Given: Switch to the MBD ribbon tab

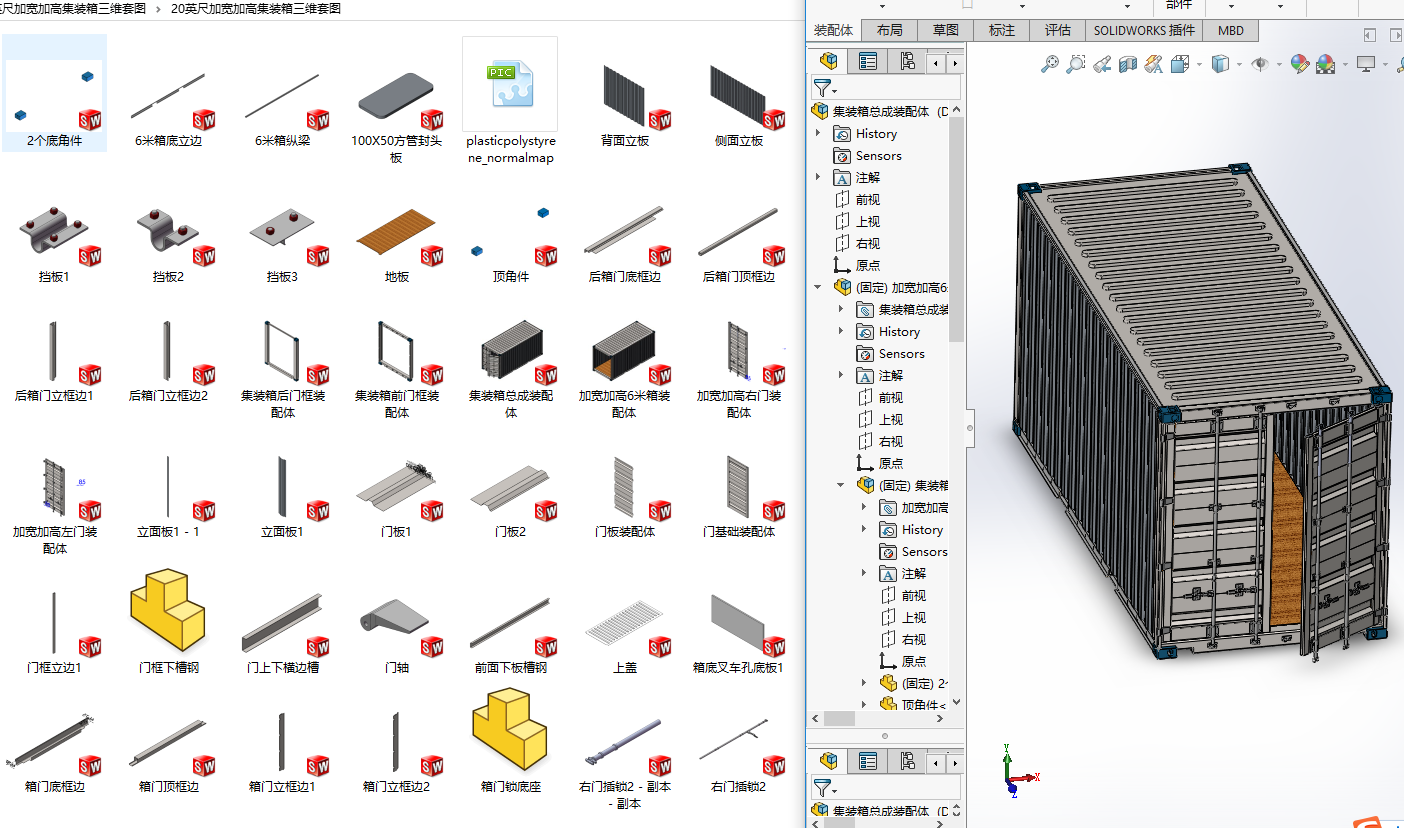Looking at the screenshot, I should (1231, 30).
